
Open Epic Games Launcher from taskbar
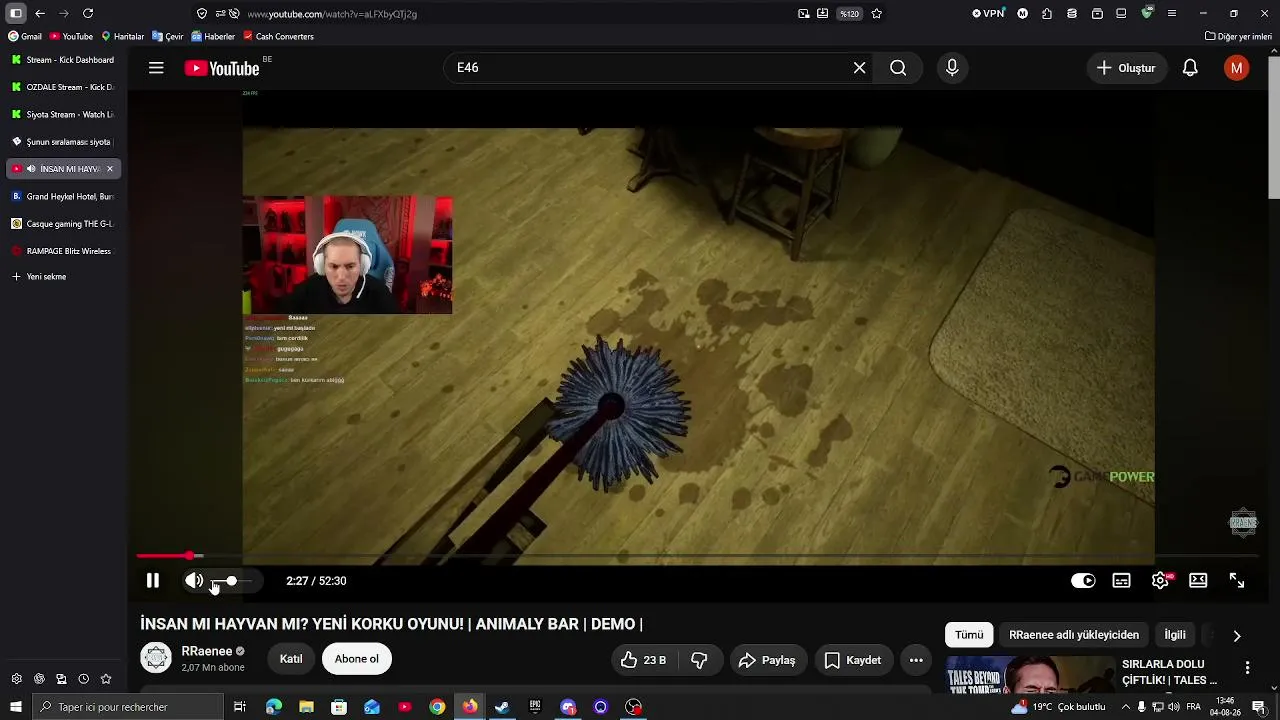535,707
